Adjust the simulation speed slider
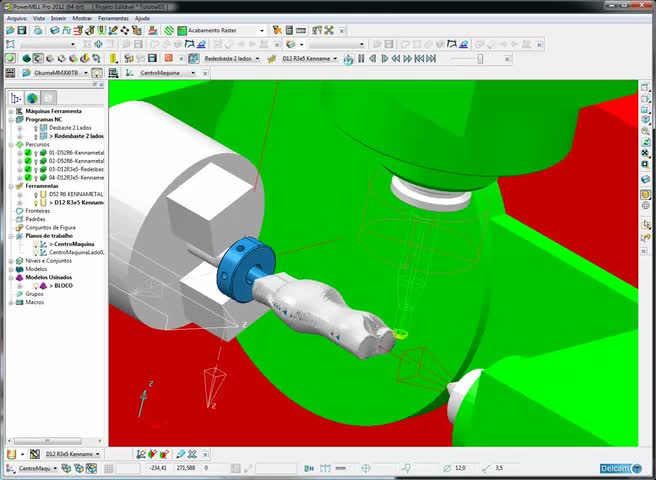 (480, 59)
